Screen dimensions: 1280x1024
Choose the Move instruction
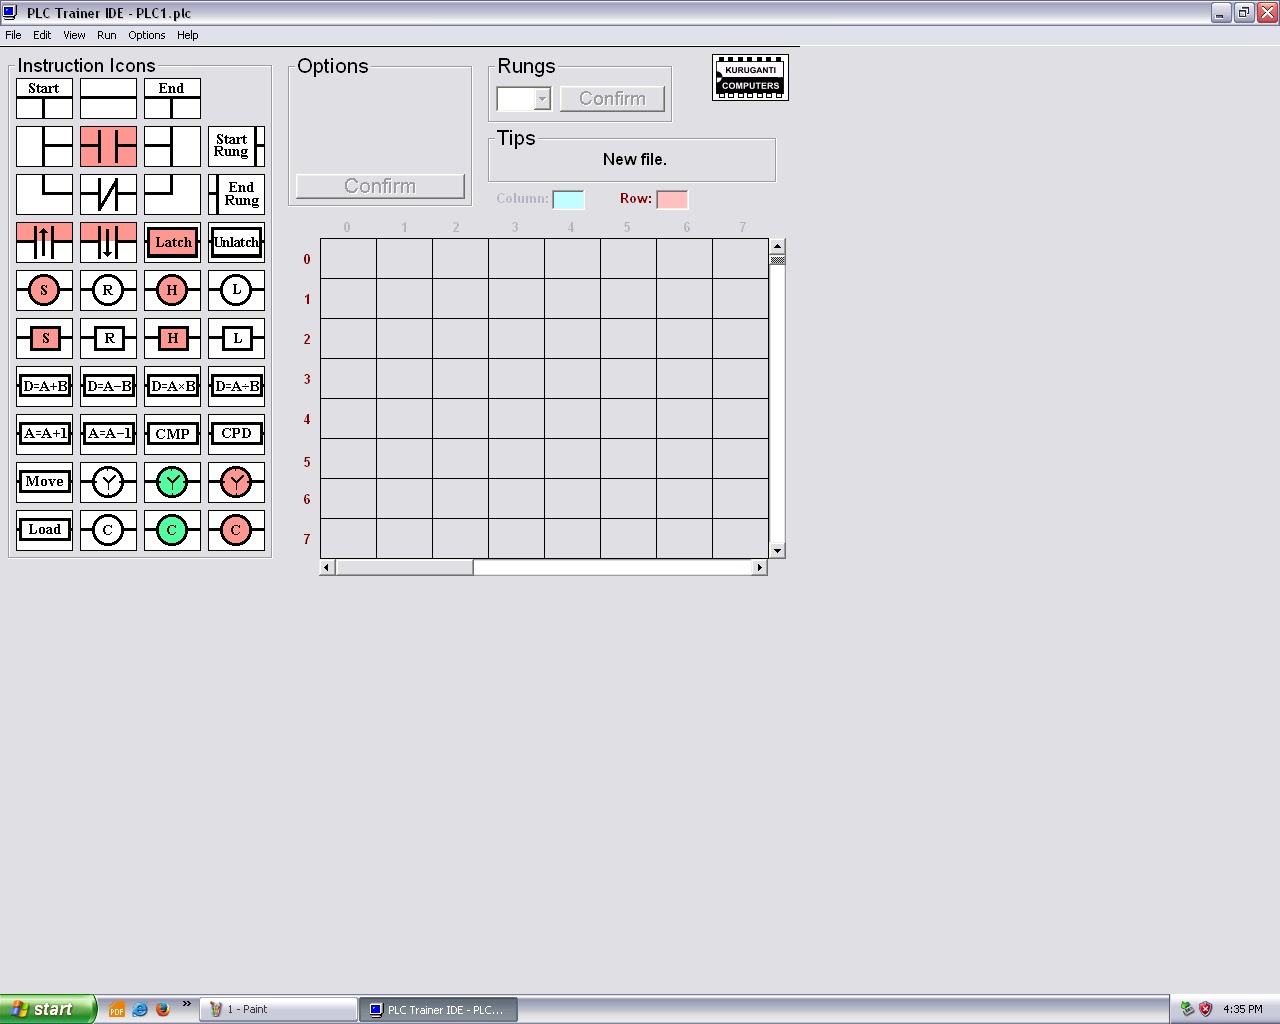(x=43, y=482)
